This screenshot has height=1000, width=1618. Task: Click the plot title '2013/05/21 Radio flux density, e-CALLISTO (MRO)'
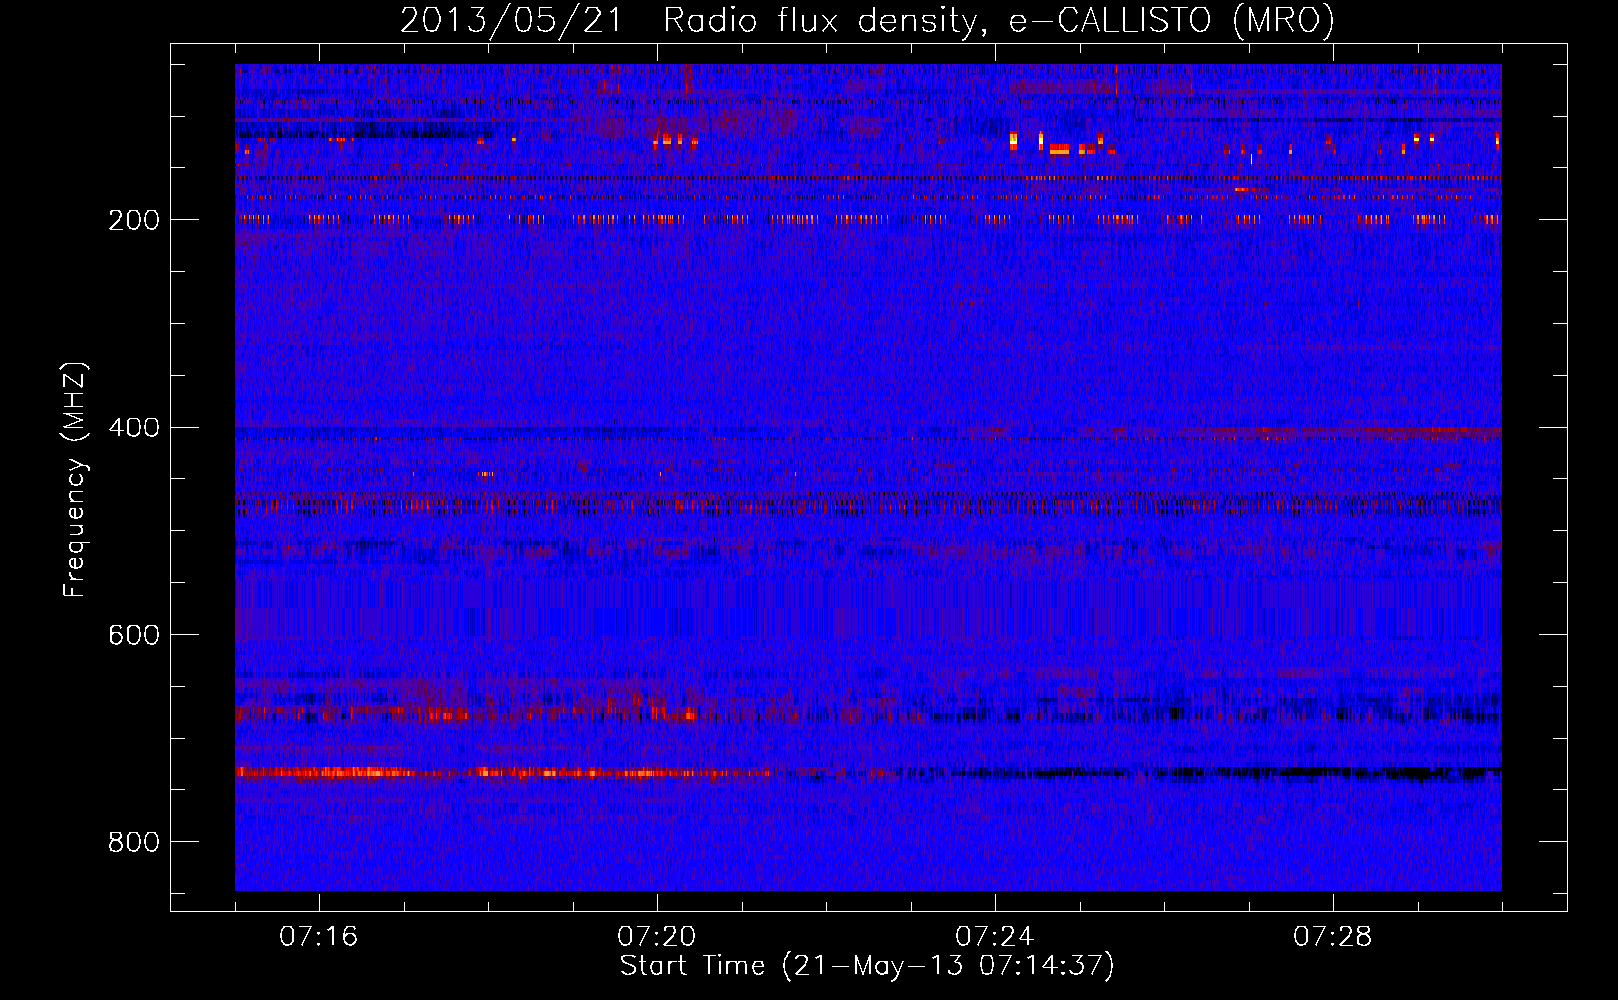(867, 20)
